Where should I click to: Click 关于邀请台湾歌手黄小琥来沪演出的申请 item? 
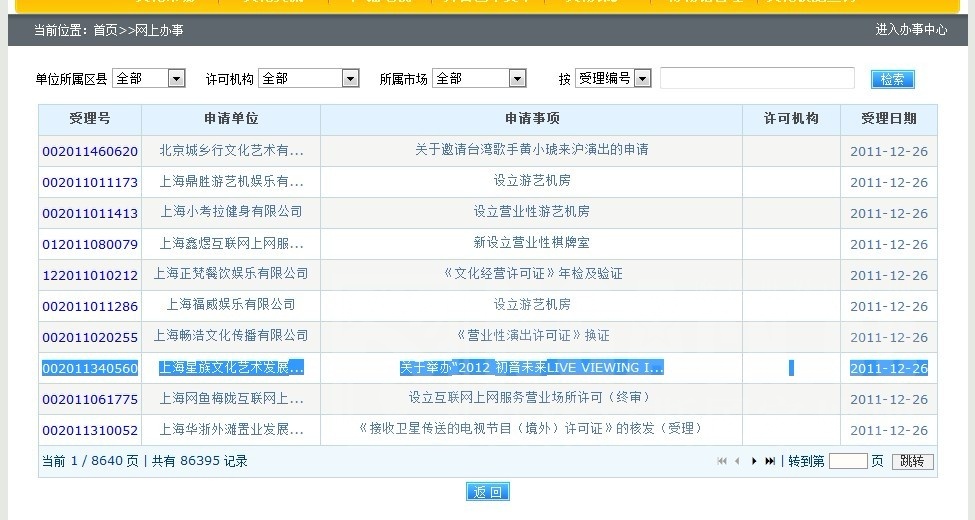[x=532, y=150]
